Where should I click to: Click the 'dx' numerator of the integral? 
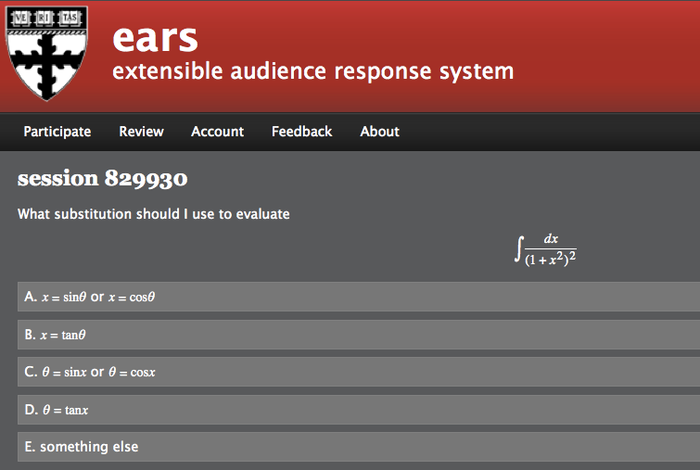(x=551, y=239)
